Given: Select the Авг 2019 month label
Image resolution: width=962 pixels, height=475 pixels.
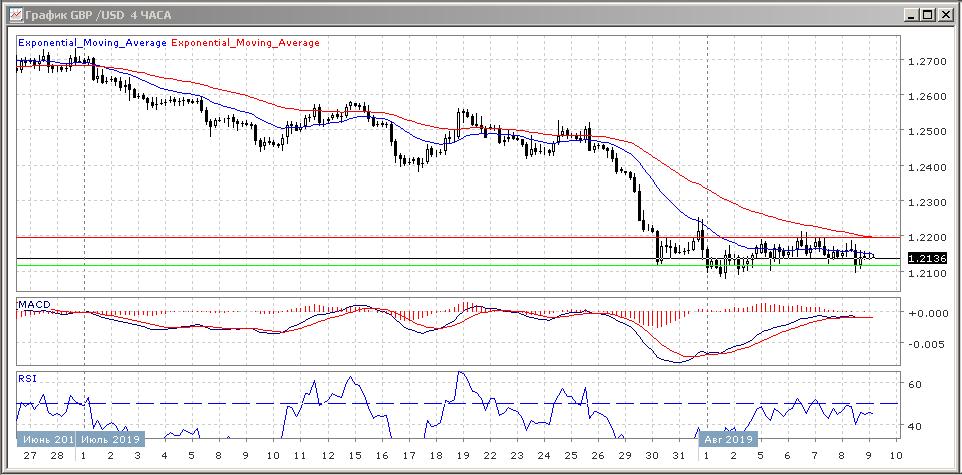Looking at the screenshot, I should point(728,438).
